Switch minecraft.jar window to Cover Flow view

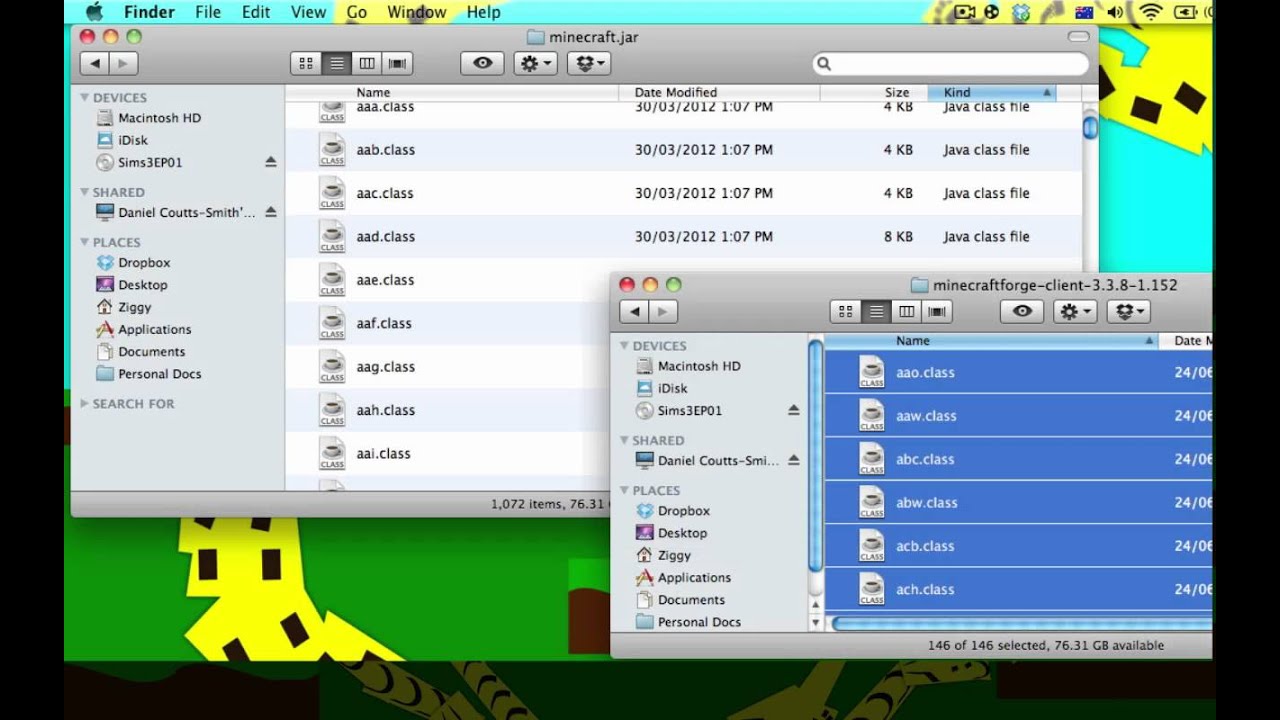398,63
